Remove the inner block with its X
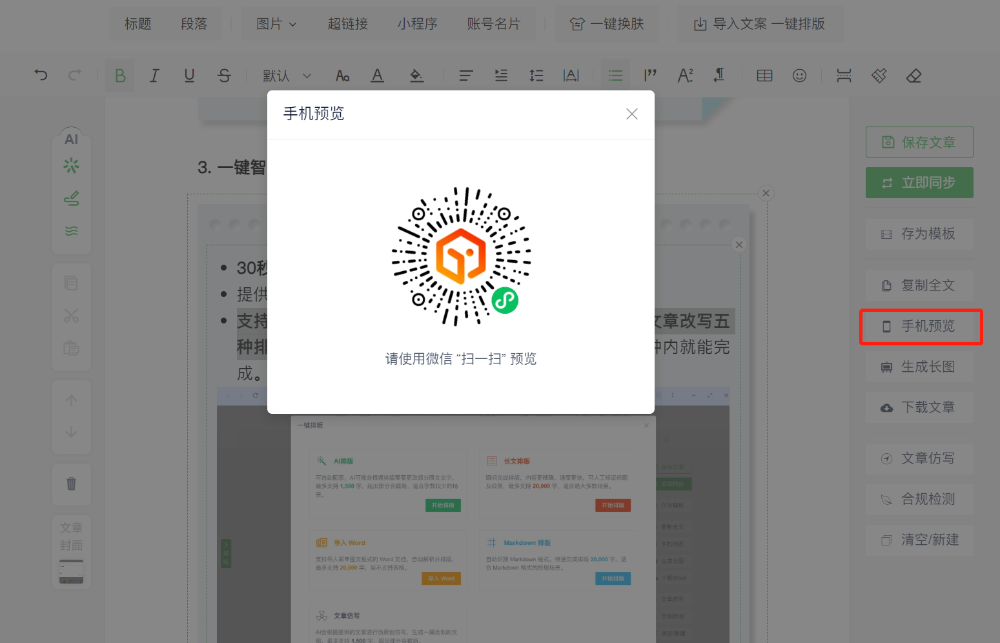The image size is (1000, 643). click(x=739, y=245)
